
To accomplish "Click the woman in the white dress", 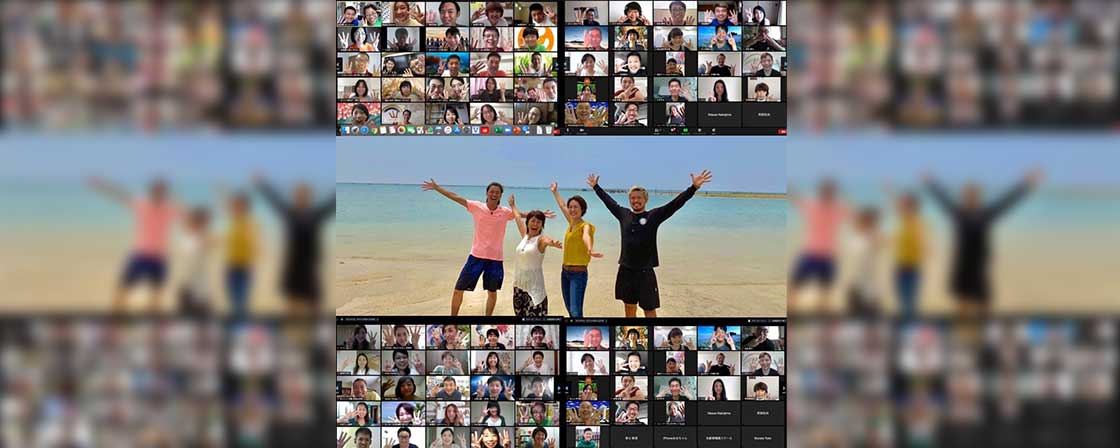I will [x=530, y=265].
